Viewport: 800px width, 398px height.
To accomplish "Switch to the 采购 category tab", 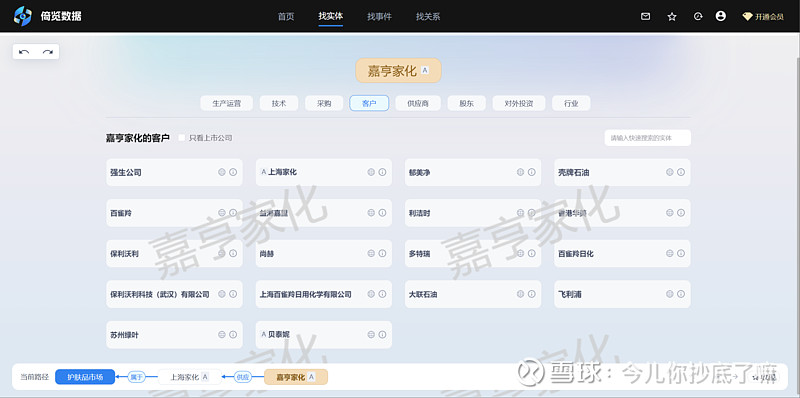I will (x=324, y=103).
